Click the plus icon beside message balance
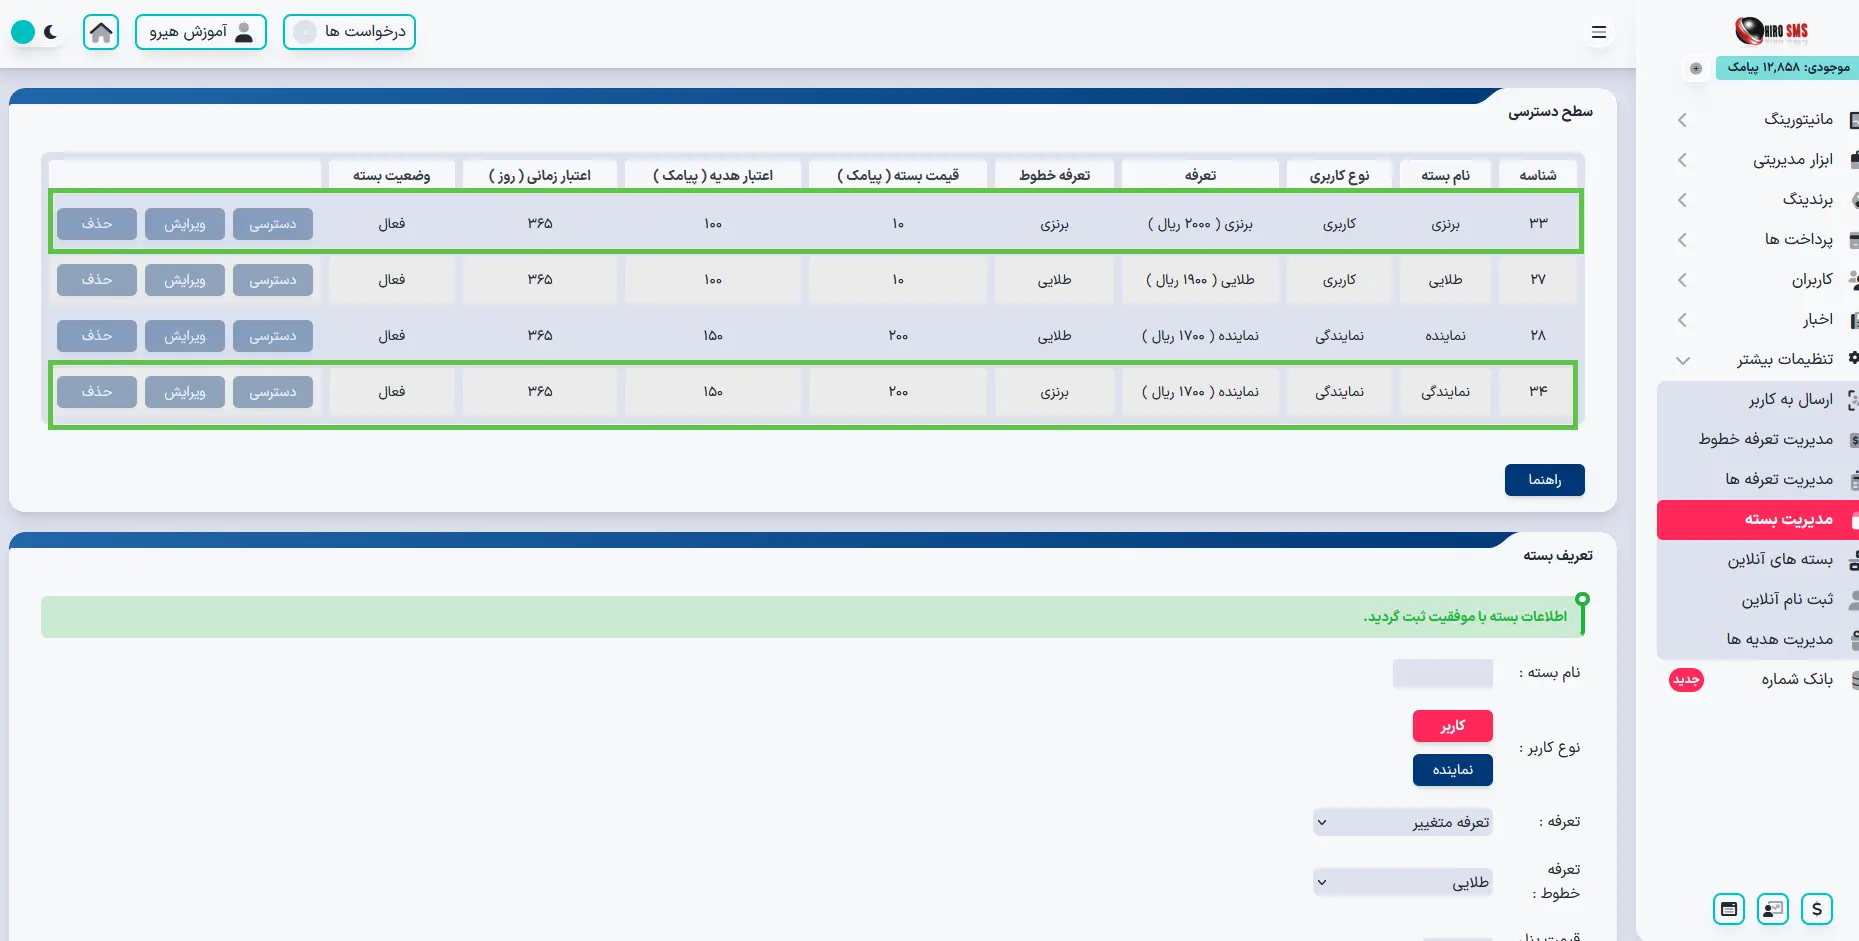This screenshot has height=941, width=1859. 1696,68
